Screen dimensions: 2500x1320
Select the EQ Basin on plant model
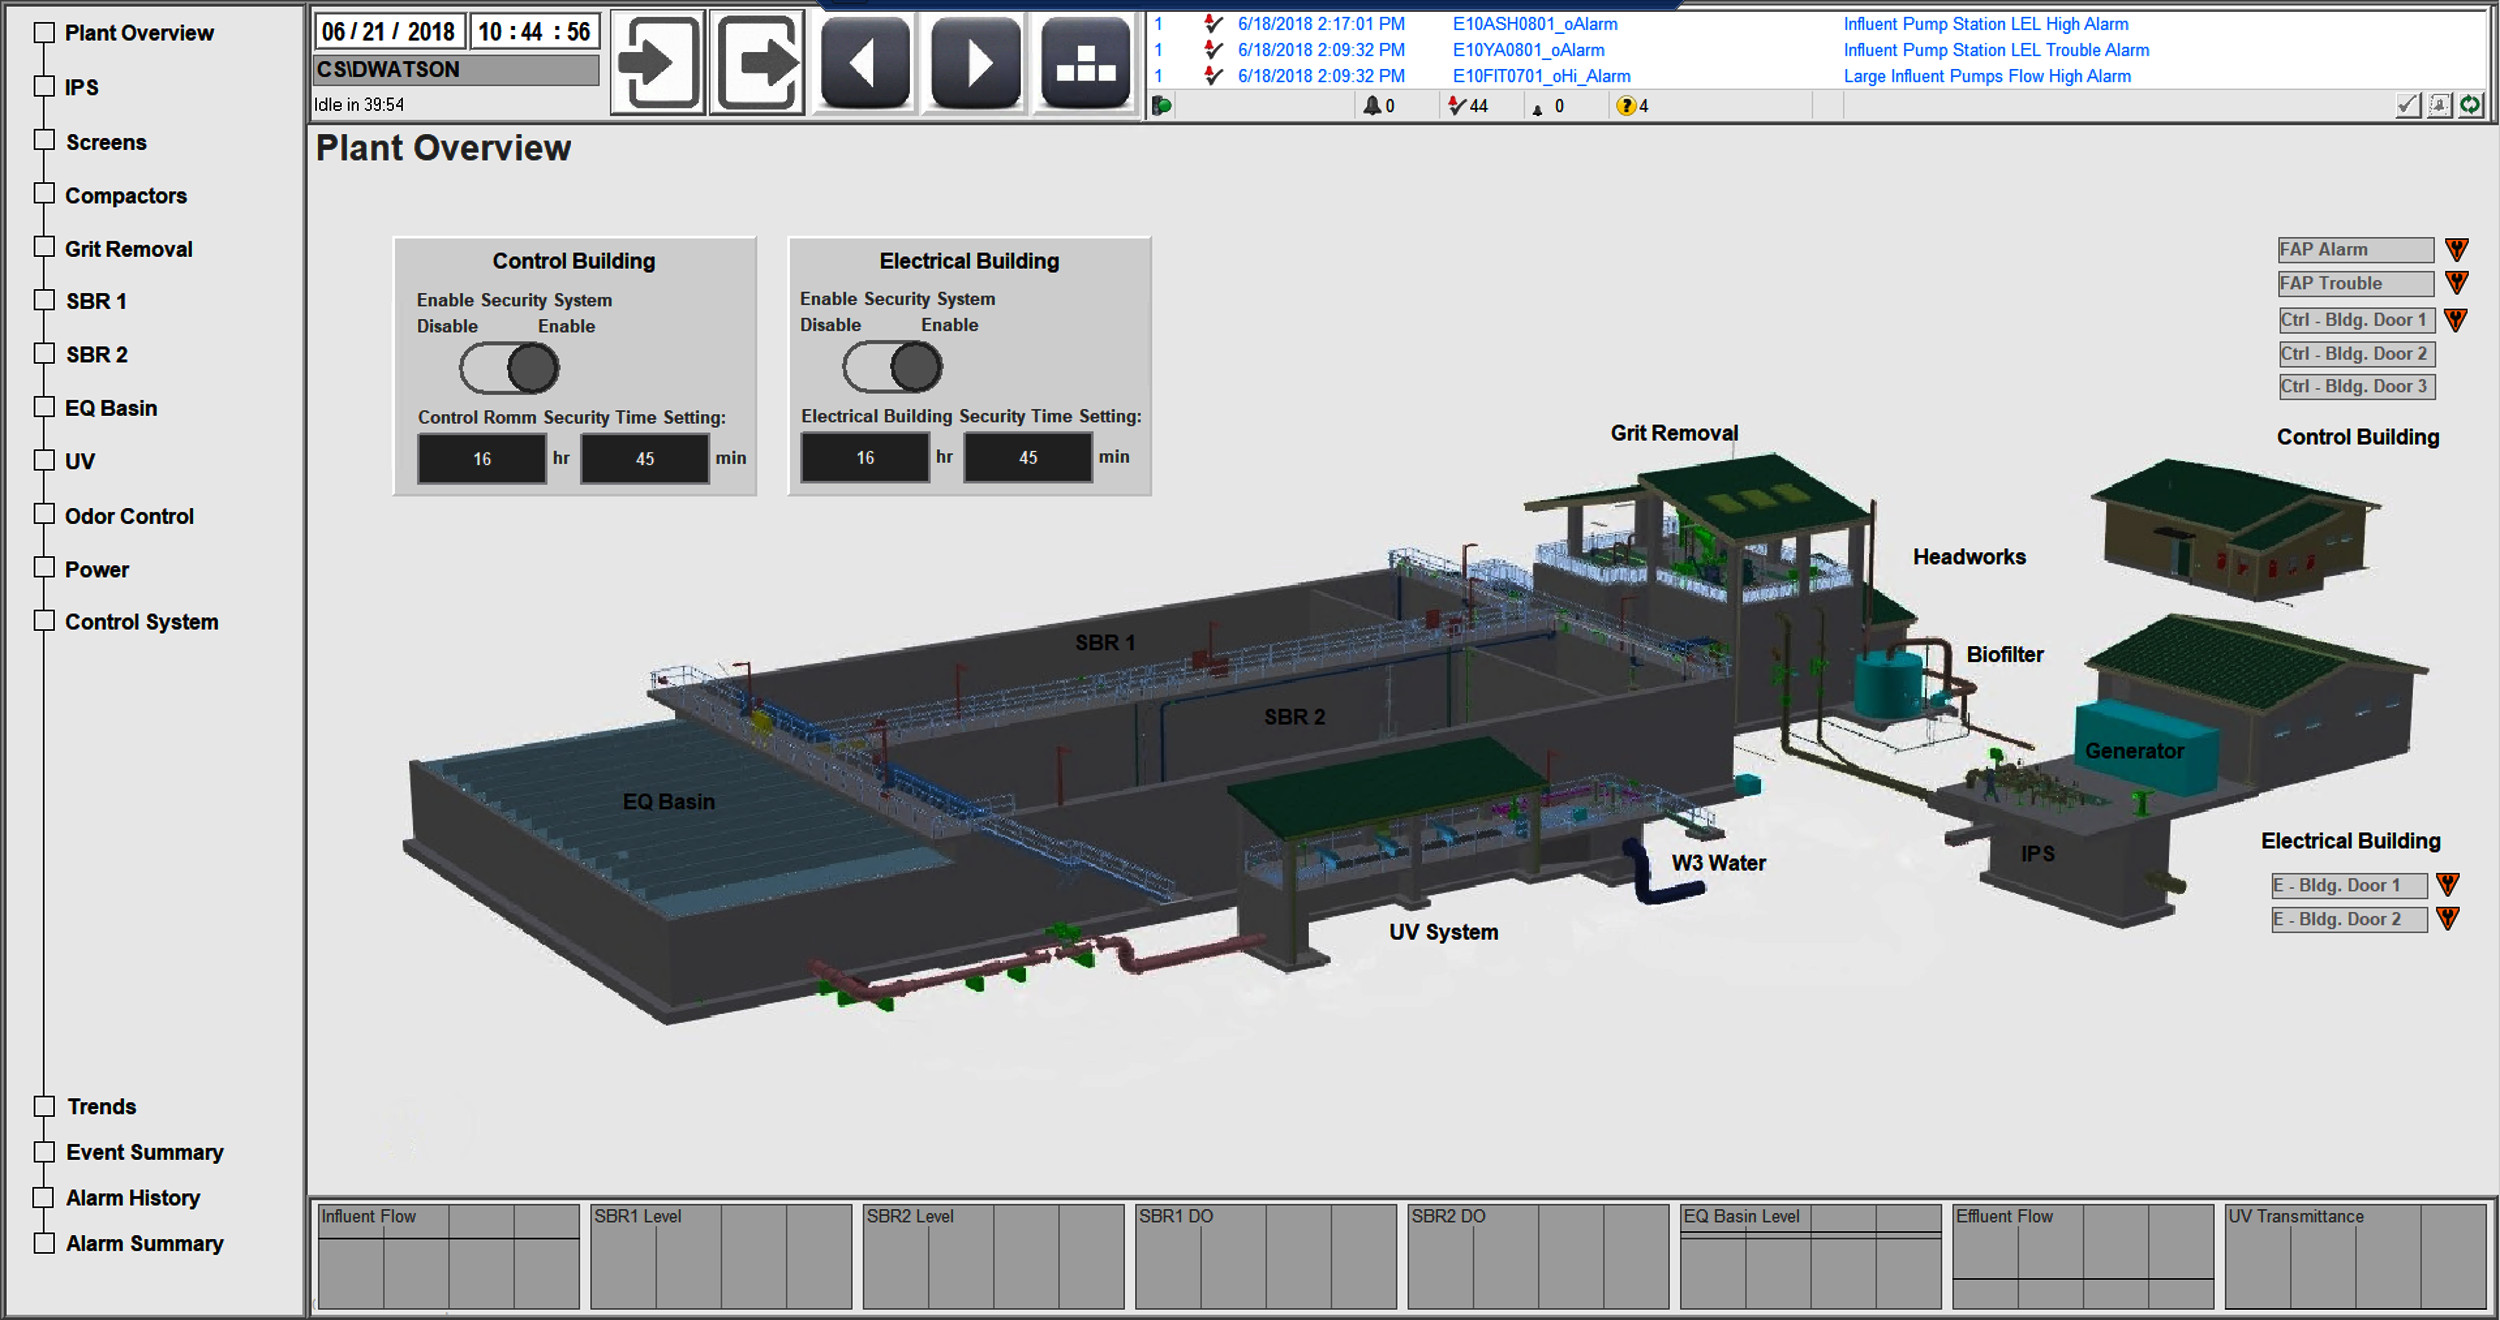point(668,802)
